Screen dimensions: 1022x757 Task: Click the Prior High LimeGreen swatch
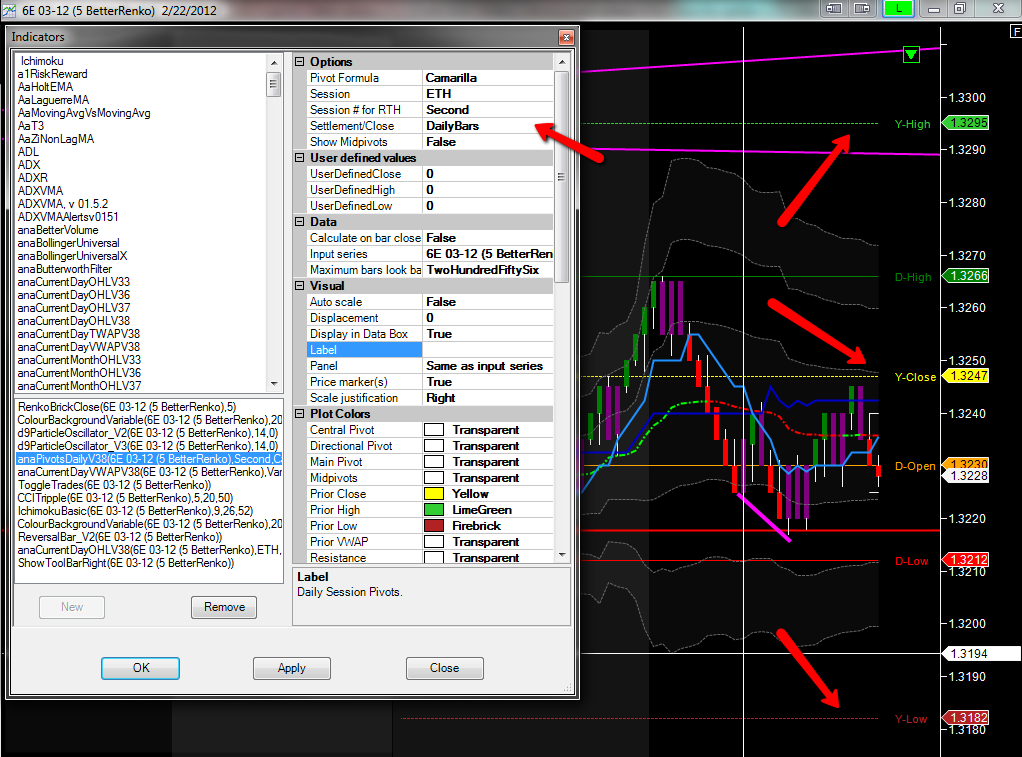434,510
